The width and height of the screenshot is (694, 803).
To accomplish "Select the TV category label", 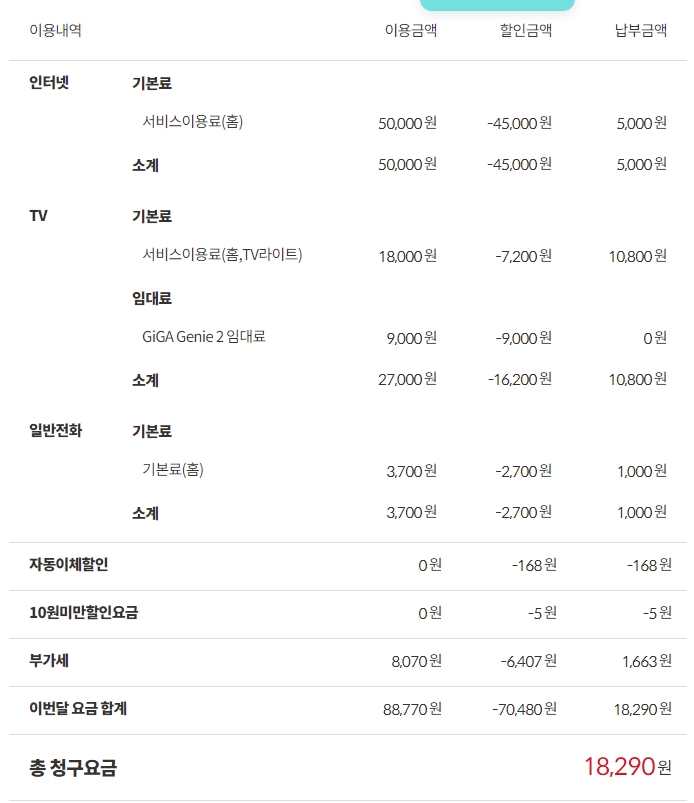I will 39,215.
